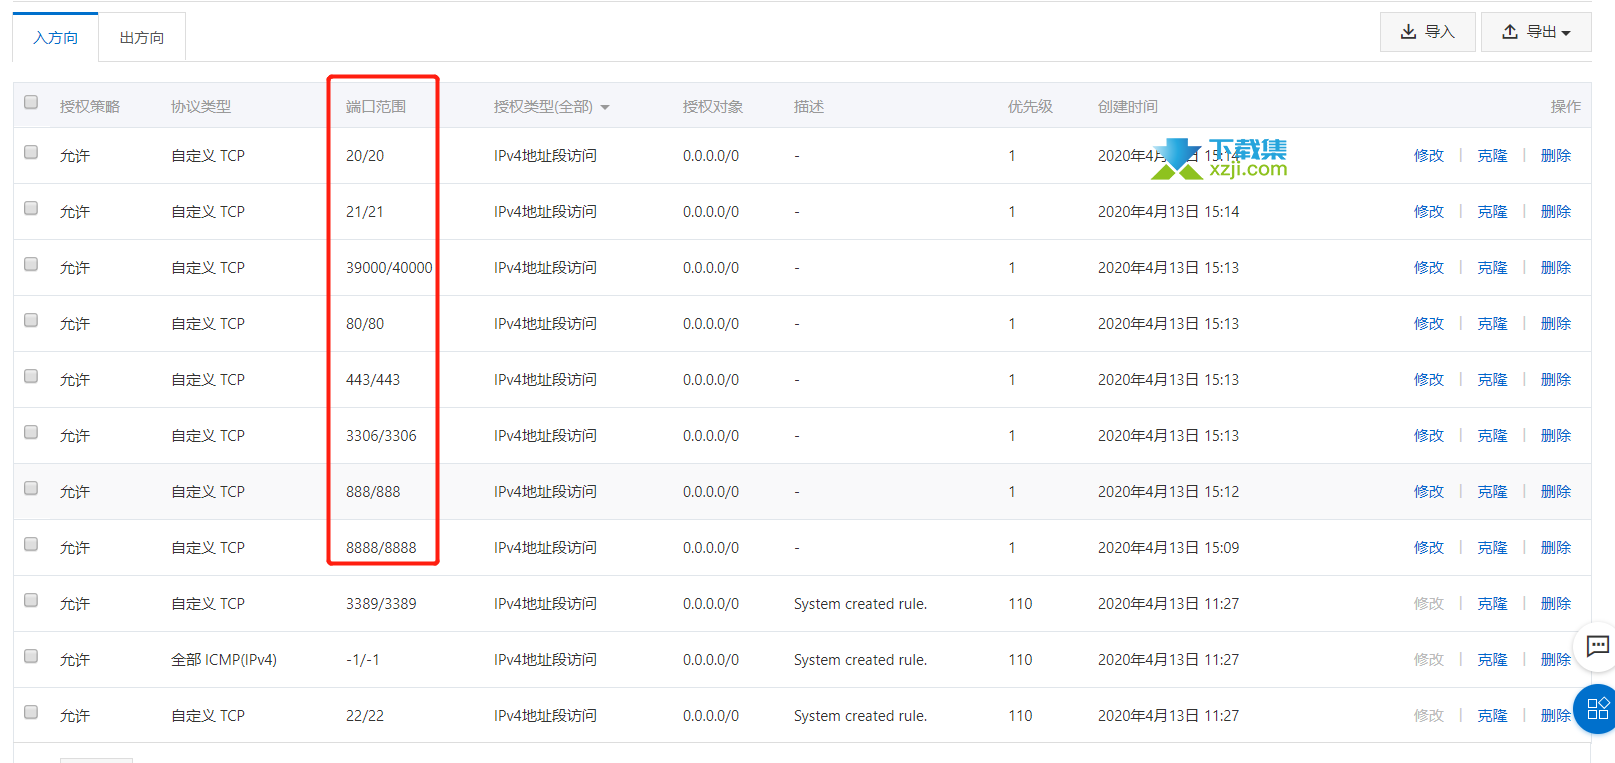Click 克隆 for port 3389/3389 rule
The width and height of the screenshot is (1615, 763).
[1492, 604]
